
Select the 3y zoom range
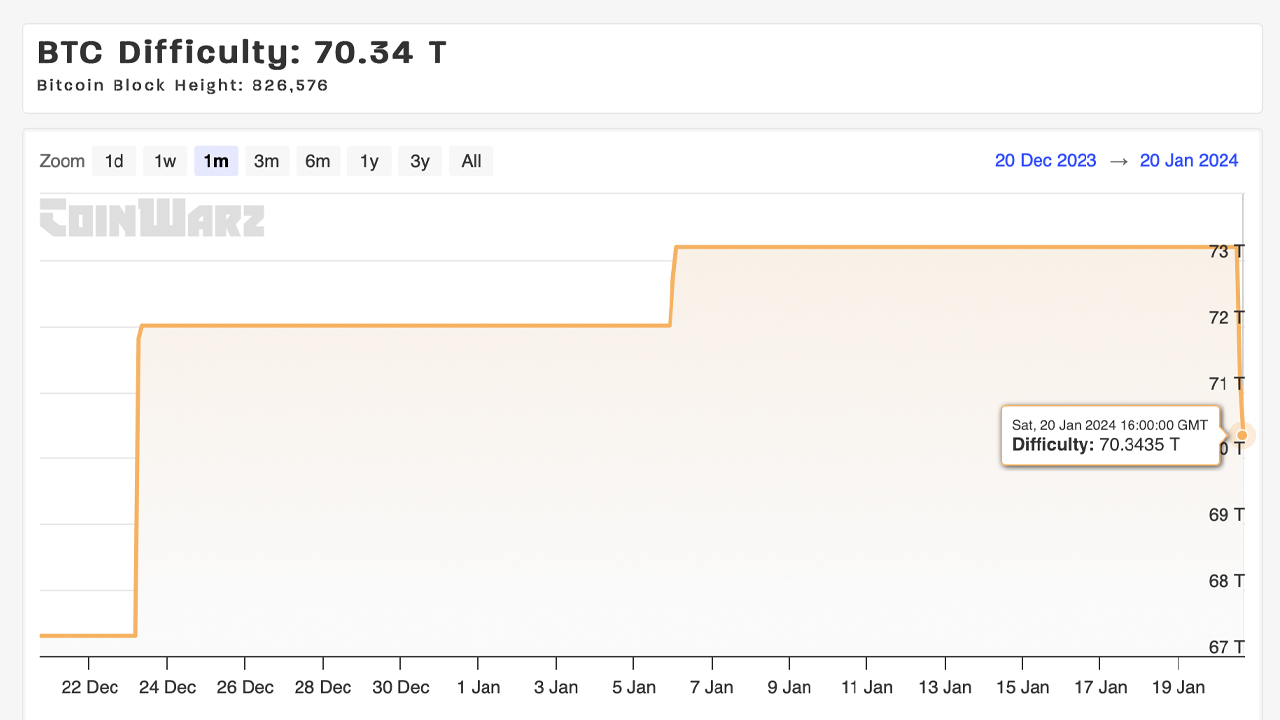tap(420, 160)
